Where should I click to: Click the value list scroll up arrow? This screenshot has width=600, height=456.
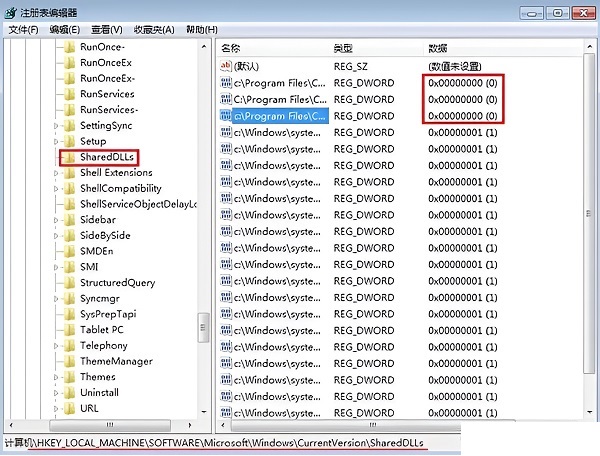[589, 47]
